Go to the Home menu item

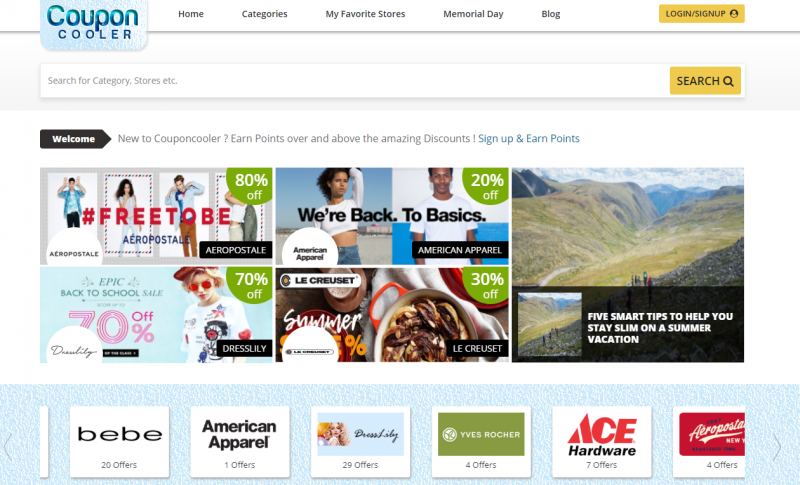coord(190,14)
